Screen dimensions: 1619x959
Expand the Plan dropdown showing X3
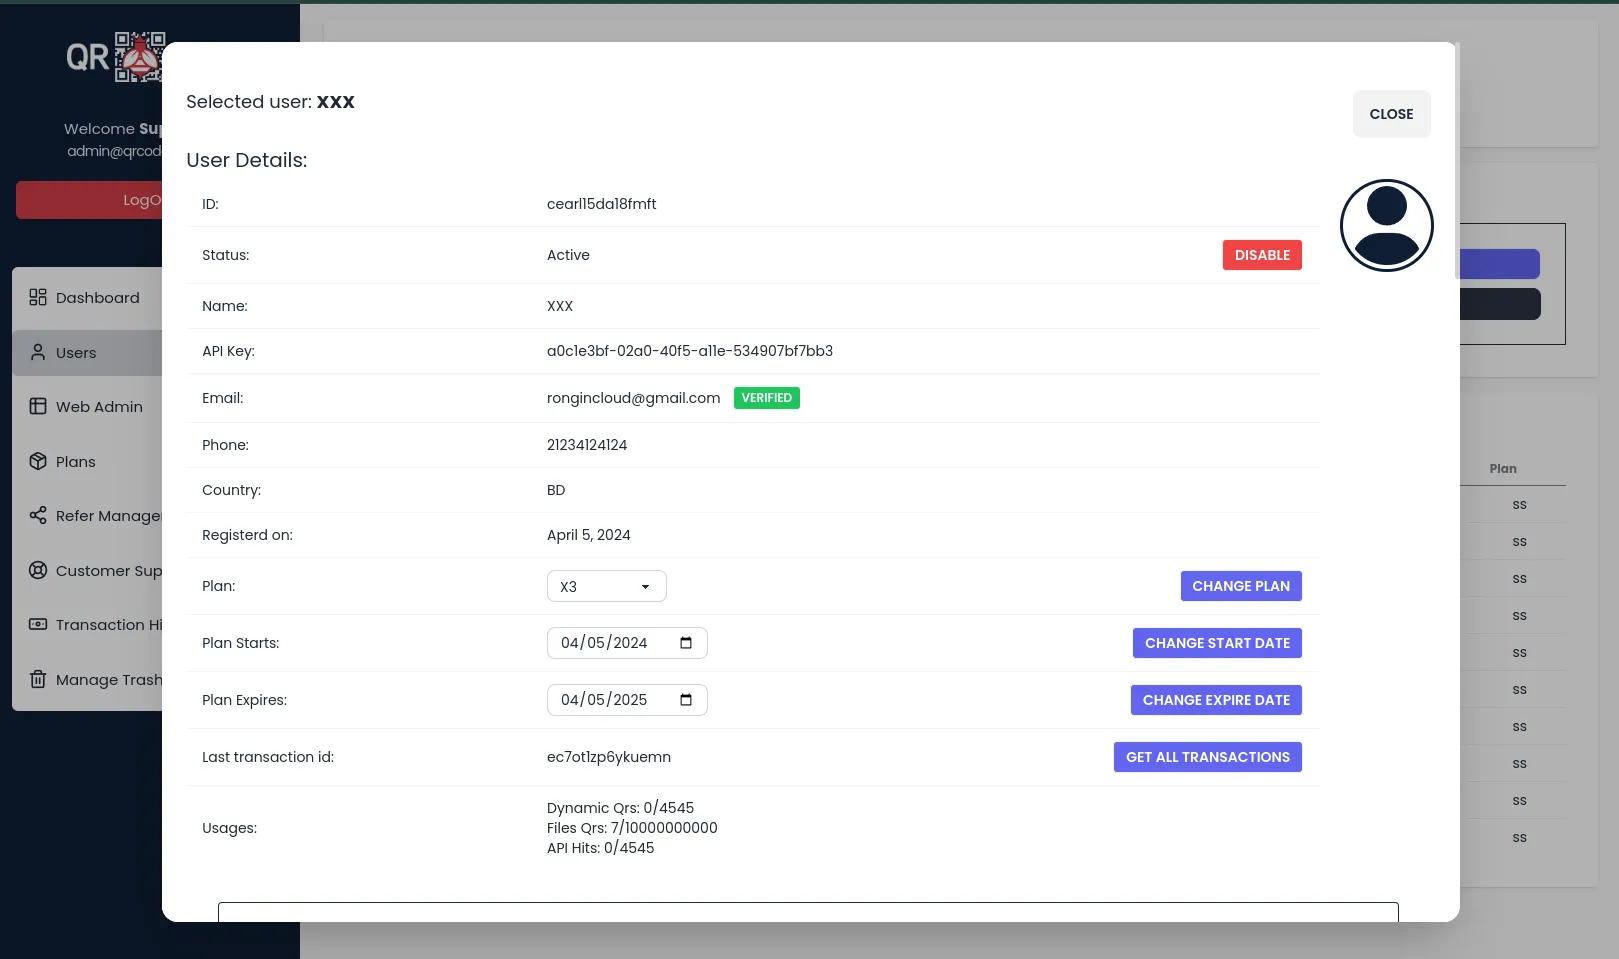606,586
